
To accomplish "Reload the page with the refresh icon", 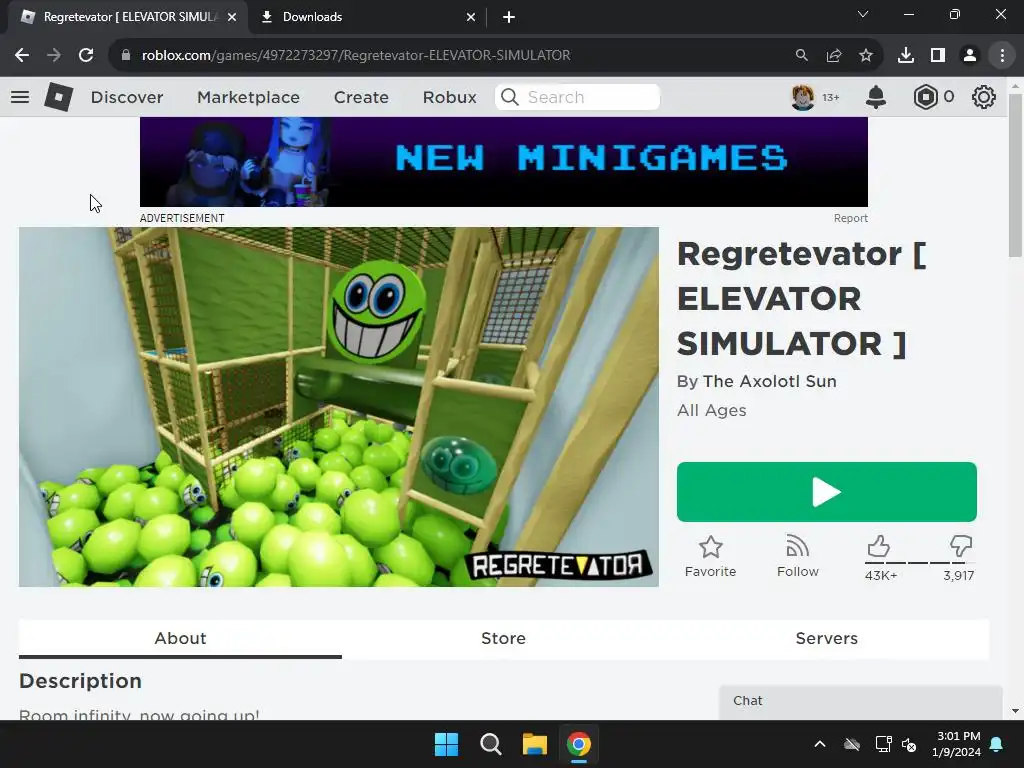I will click(x=86, y=56).
